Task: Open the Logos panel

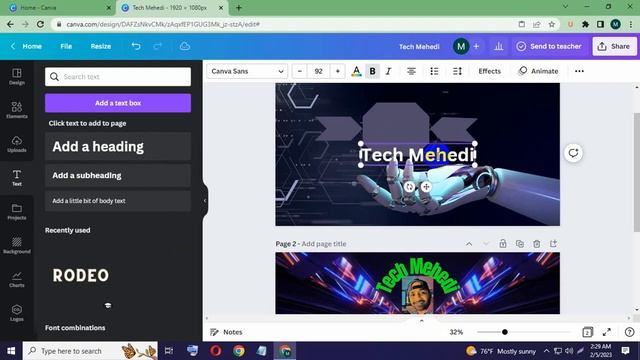Action: [17, 313]
